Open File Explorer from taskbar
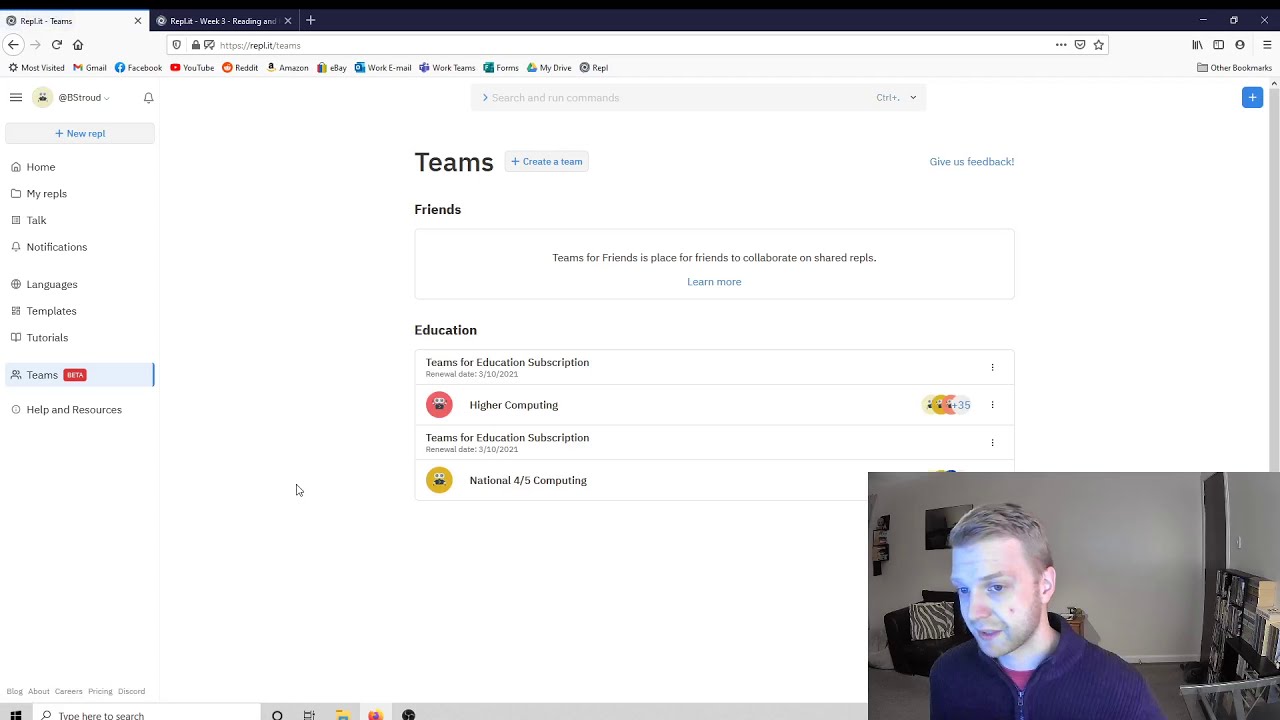1280x720 pixels. pyautogui.click(x=342, y=715)
